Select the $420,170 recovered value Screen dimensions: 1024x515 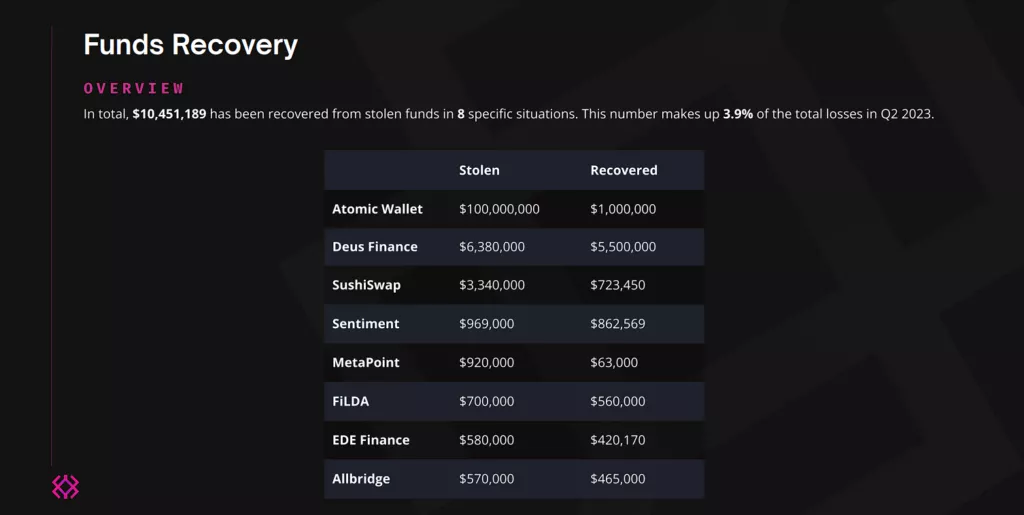(x=617, y=440)
